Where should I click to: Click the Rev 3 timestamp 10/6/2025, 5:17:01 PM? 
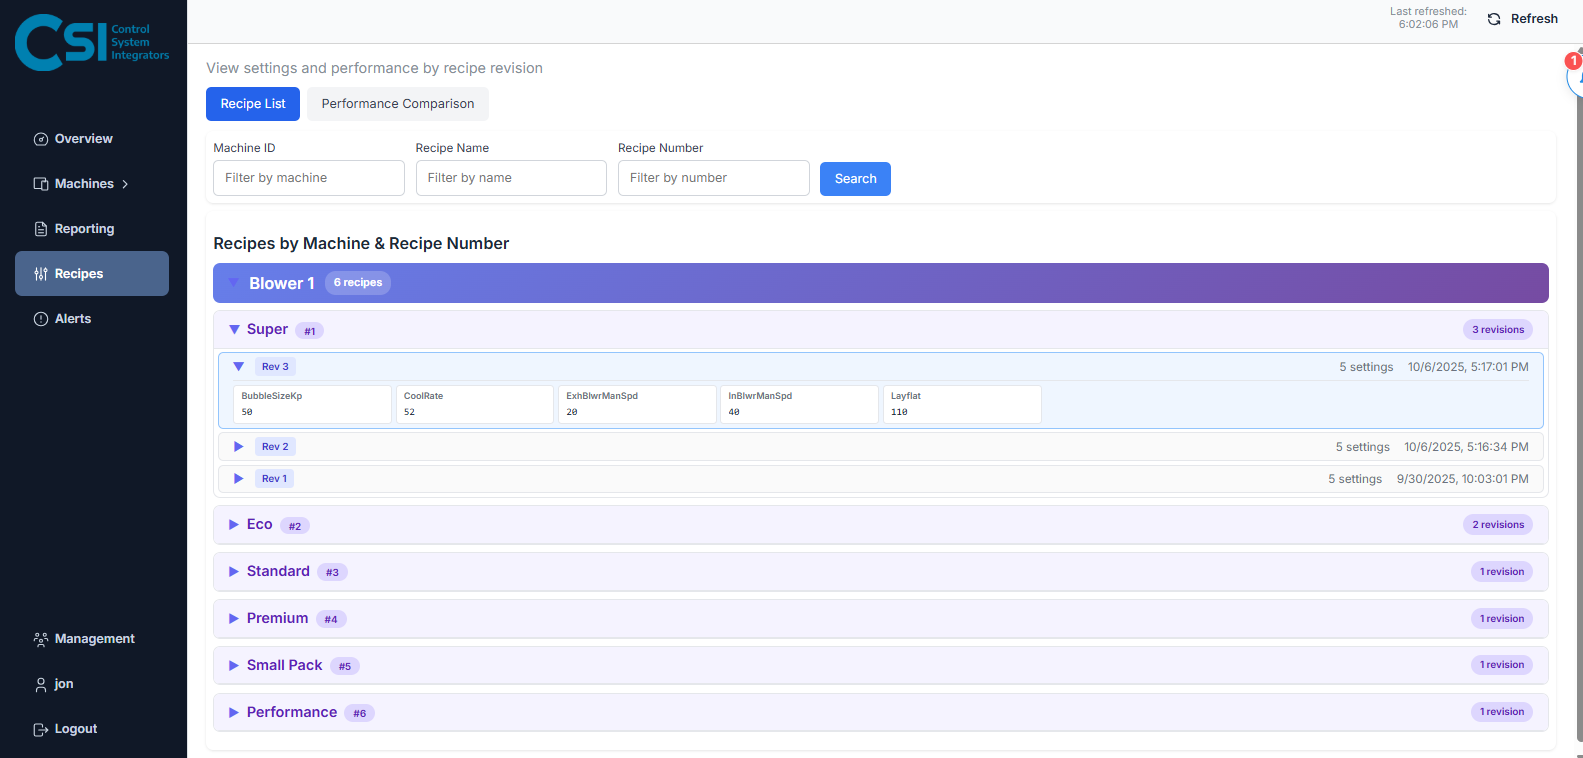(x=1468, y=367)
